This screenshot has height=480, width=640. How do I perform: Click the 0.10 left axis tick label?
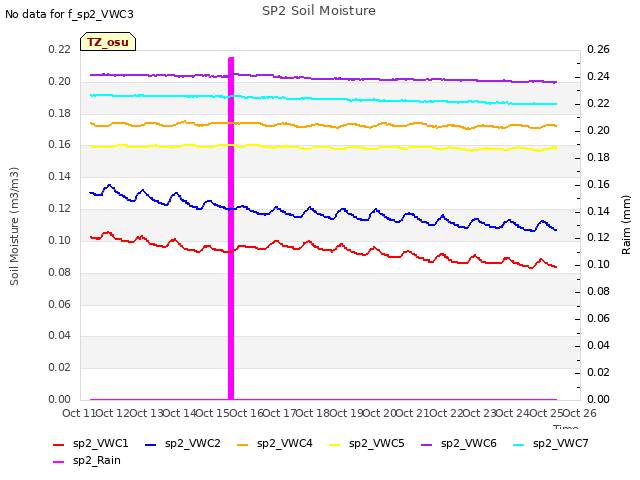click(x=60, y=240)
